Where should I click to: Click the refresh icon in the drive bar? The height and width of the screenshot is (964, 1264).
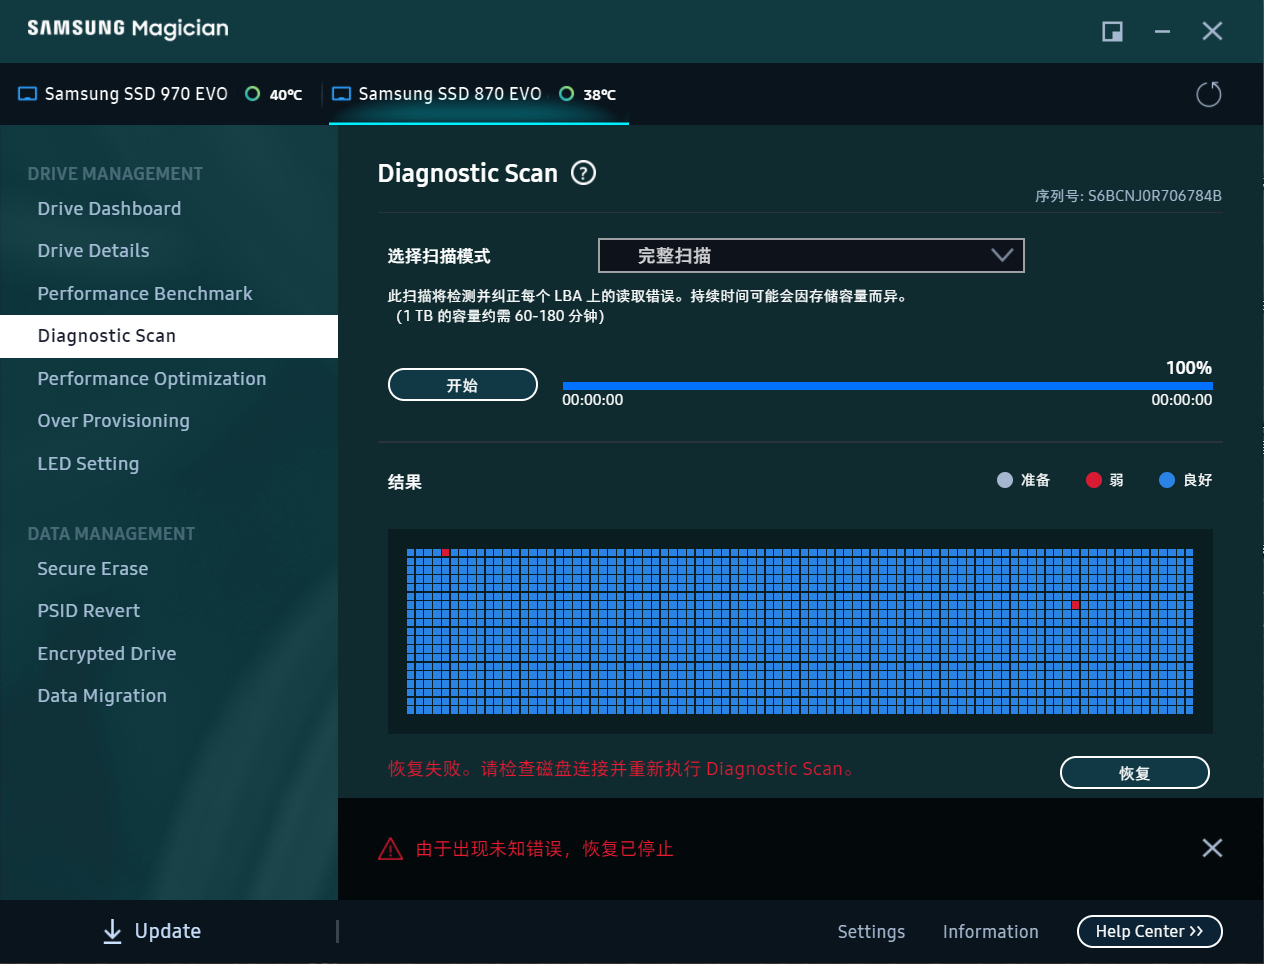pos(1209,94)
